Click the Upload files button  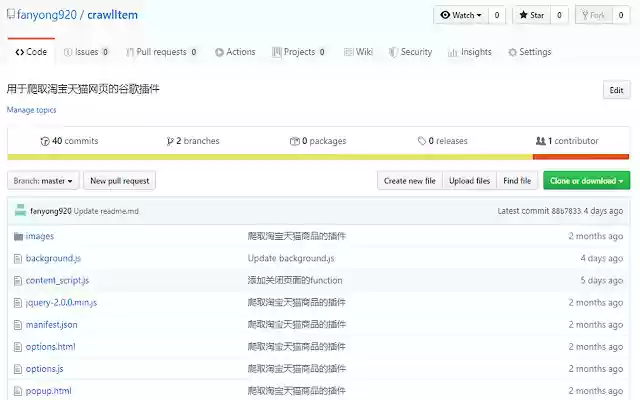[469, 181]
